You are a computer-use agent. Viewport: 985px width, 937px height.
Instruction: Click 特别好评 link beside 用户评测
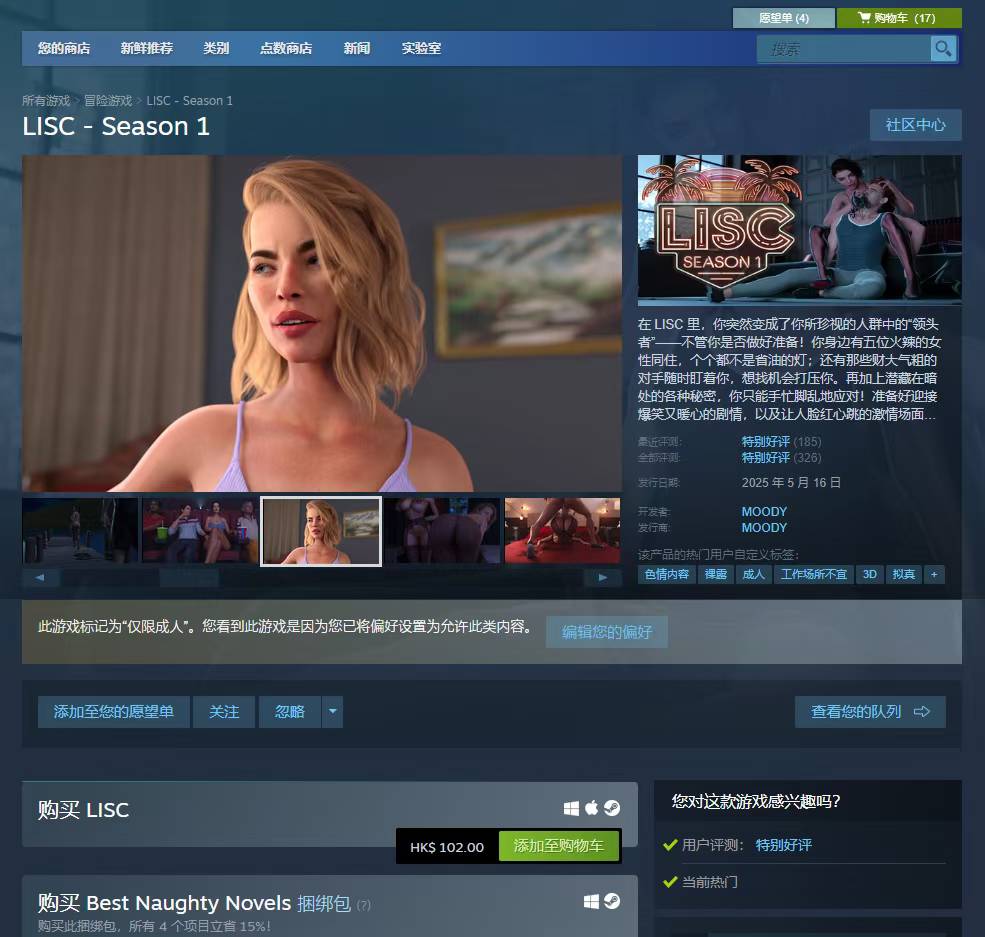(783, 845)
